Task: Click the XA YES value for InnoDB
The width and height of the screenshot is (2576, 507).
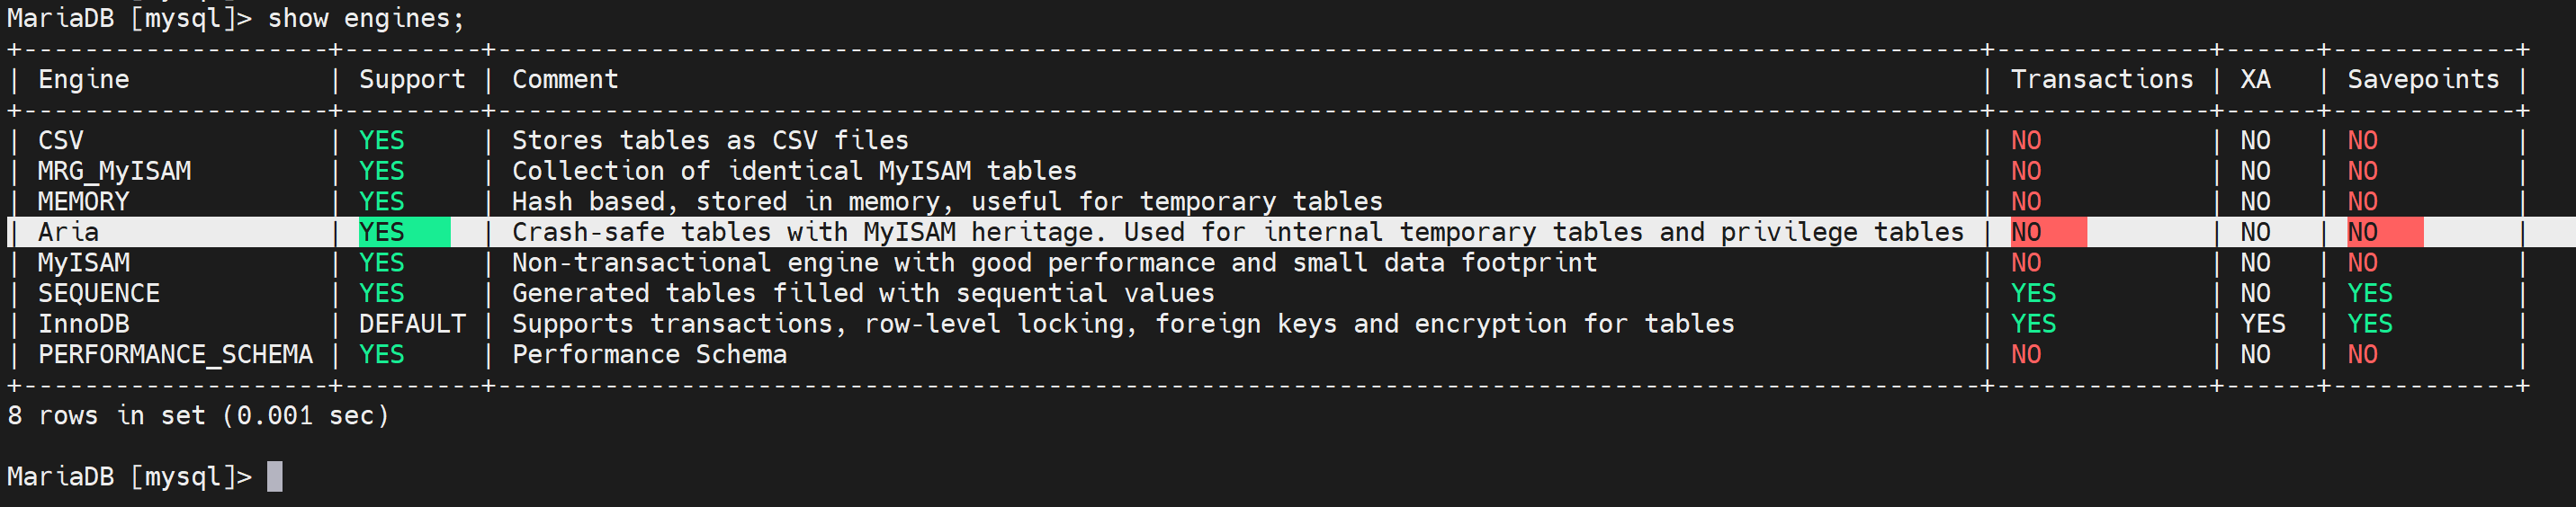Action: pyautogui.click(x=2262, y=324)
